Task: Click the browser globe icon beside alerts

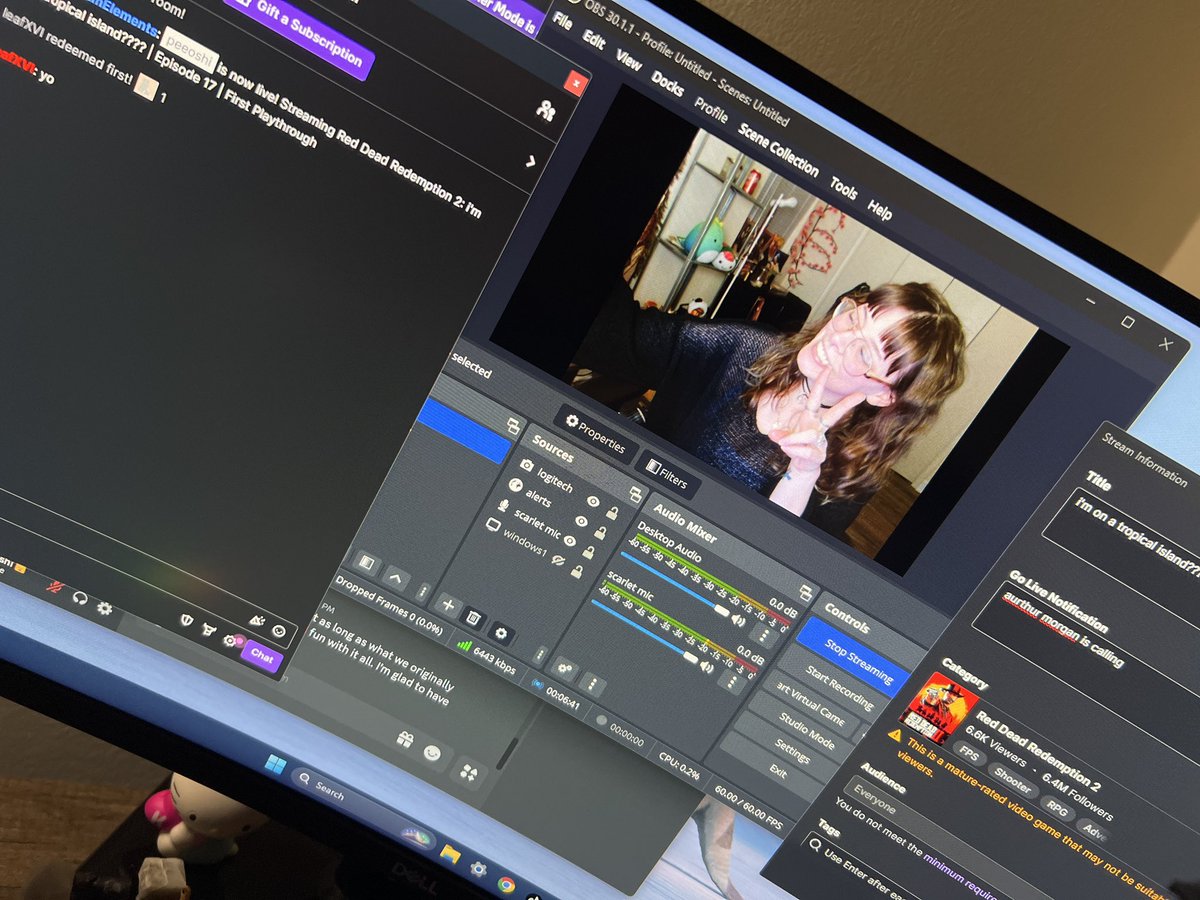Action: coord(516,485)
